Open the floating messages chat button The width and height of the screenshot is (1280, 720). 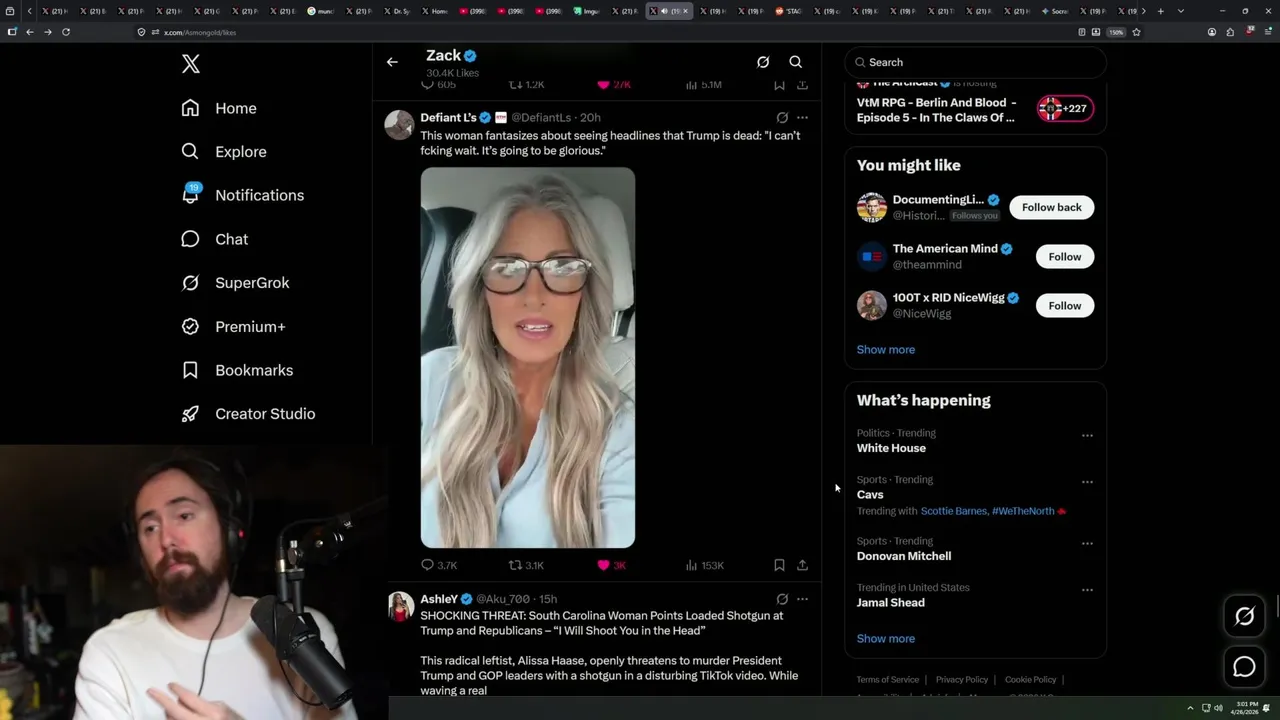tap(1244, 667)
